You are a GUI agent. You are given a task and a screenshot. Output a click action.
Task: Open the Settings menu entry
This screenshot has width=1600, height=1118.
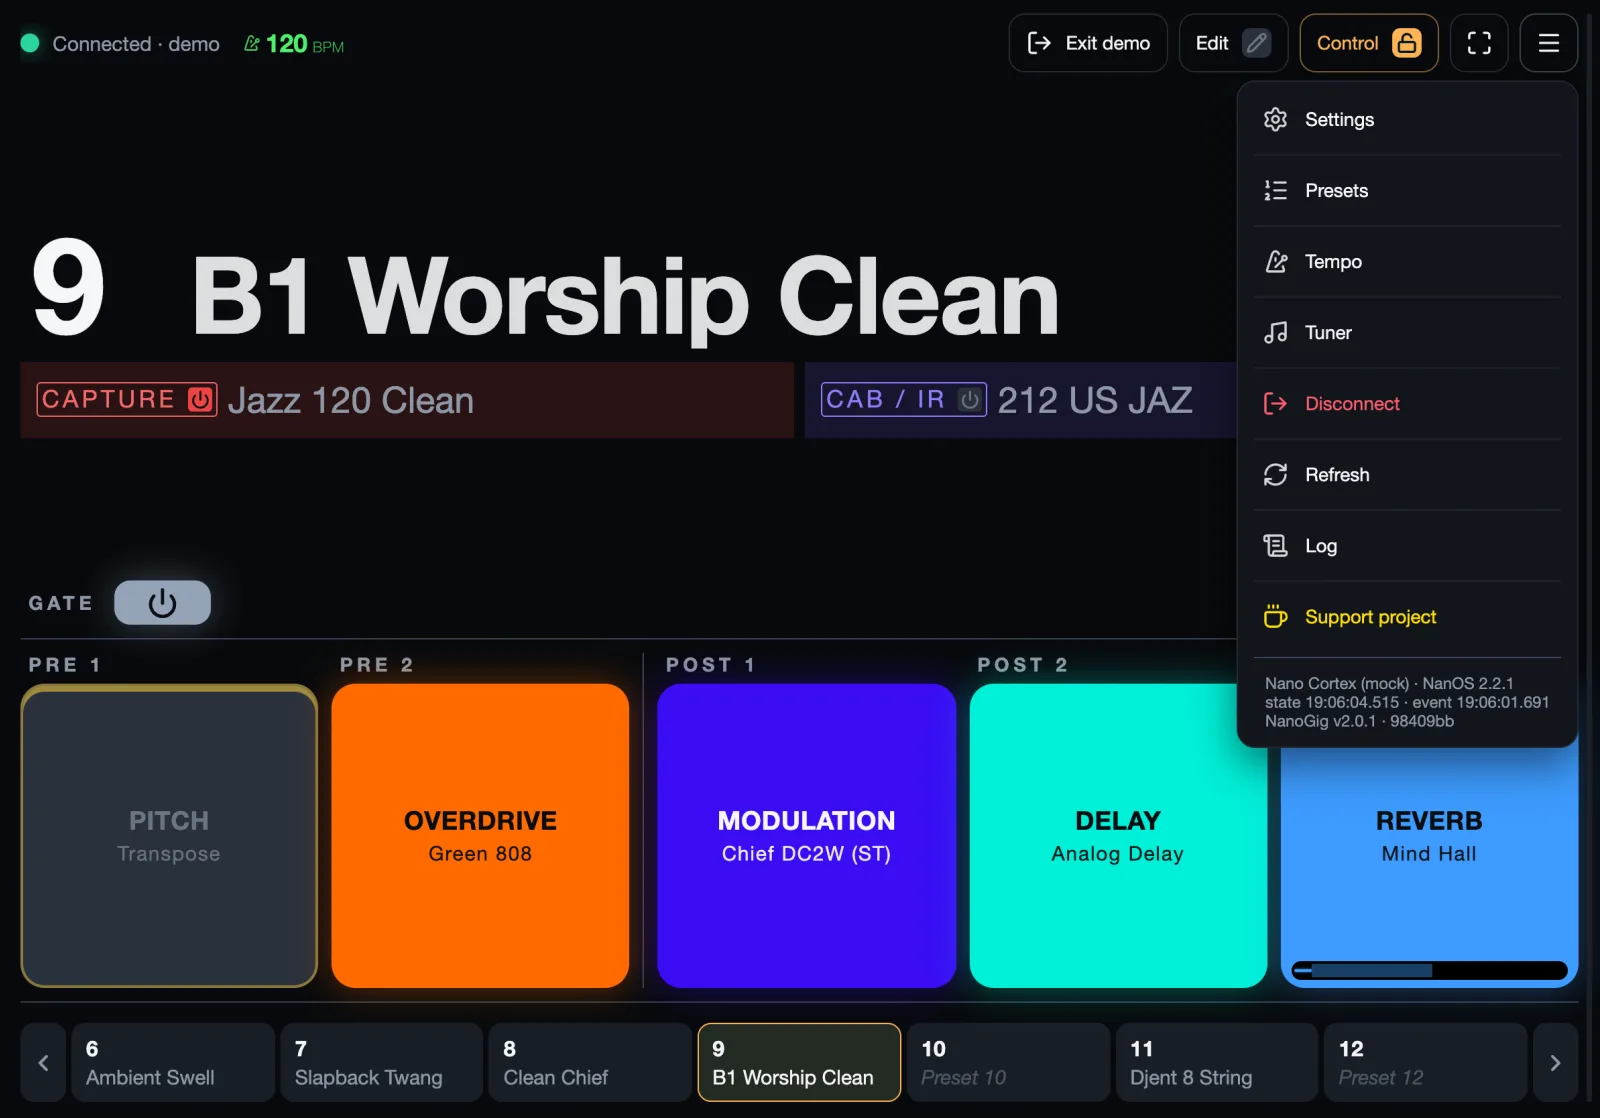(1407, 119)
